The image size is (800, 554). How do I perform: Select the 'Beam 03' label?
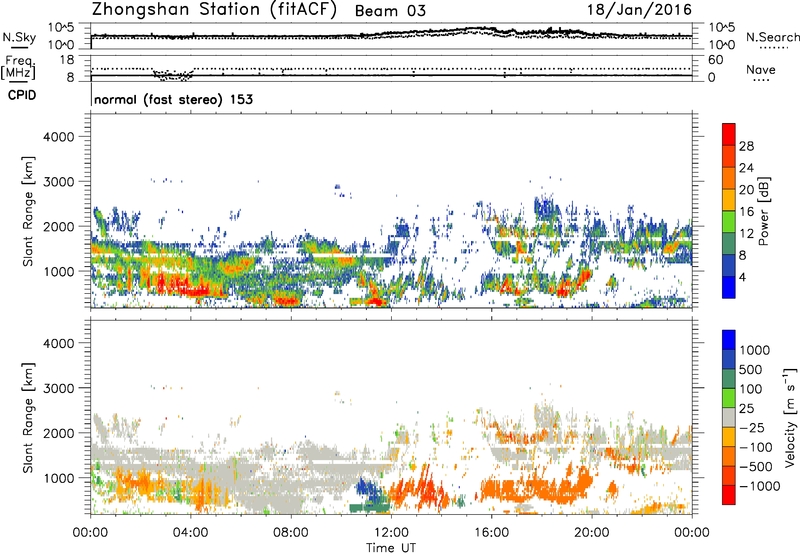tap(390, 11)
